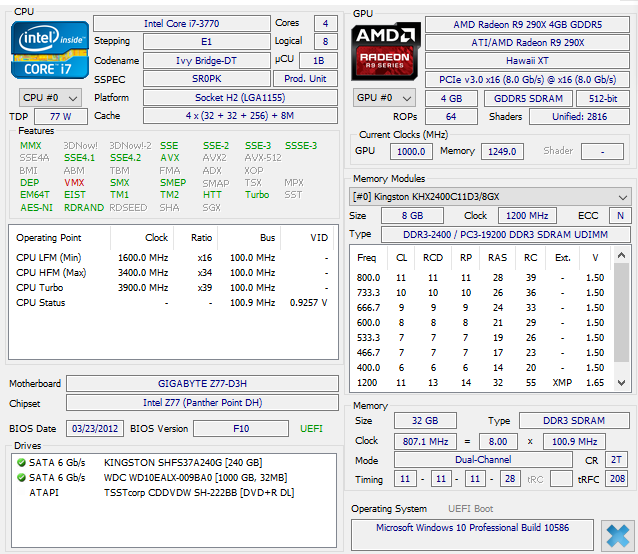
Task: Click green status icon for KINGSTON SHFS37A240G drive
Action: [x=22, y=463]
